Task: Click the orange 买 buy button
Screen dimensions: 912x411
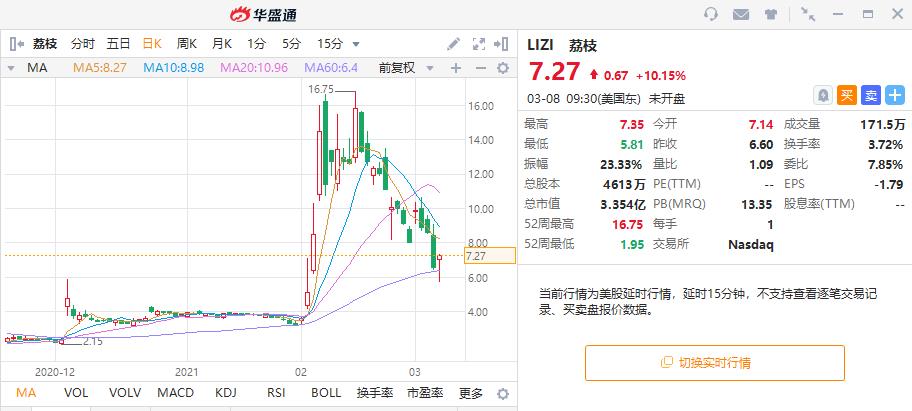Action: [x=847, y=95]
